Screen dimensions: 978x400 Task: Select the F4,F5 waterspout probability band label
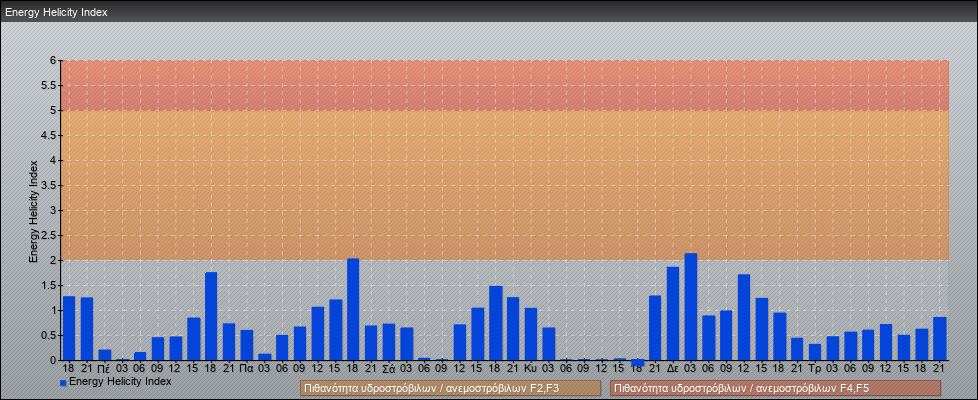tap(775, 388)
